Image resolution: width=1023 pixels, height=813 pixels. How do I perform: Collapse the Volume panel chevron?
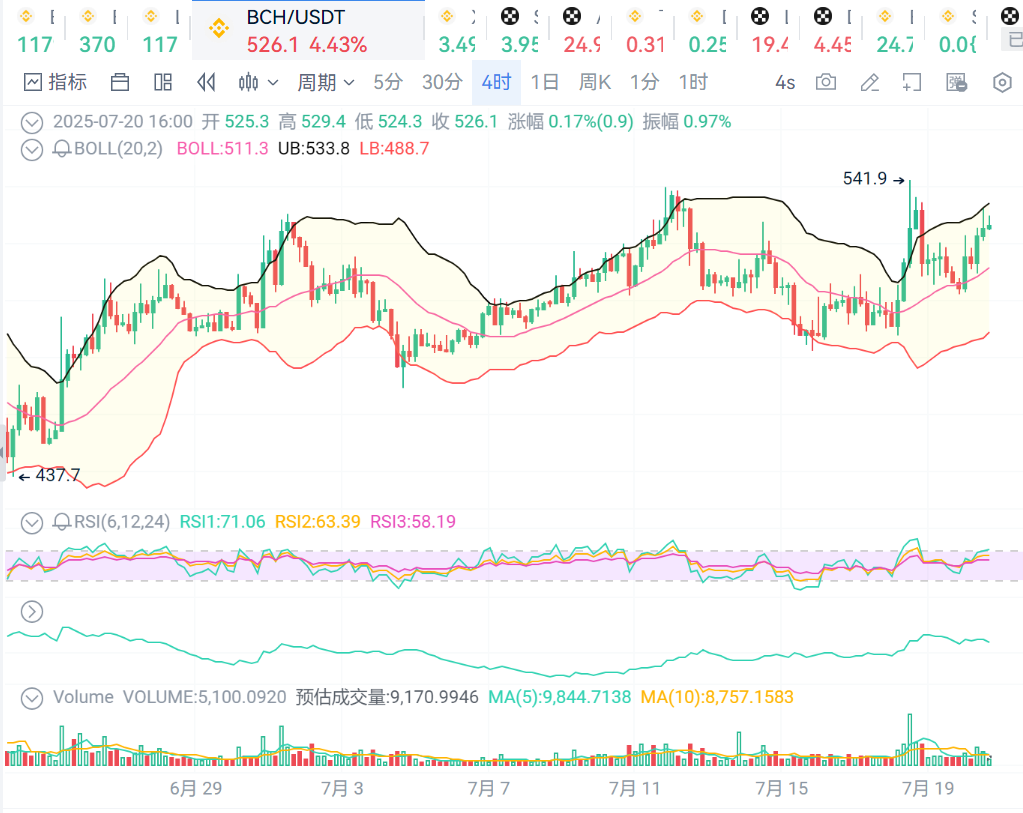pos(32,698)
